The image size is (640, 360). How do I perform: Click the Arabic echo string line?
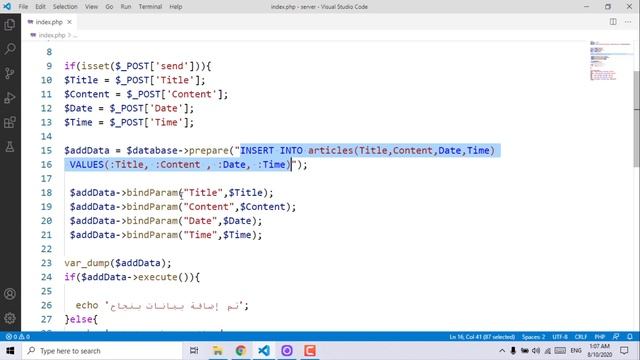point(162,305)
